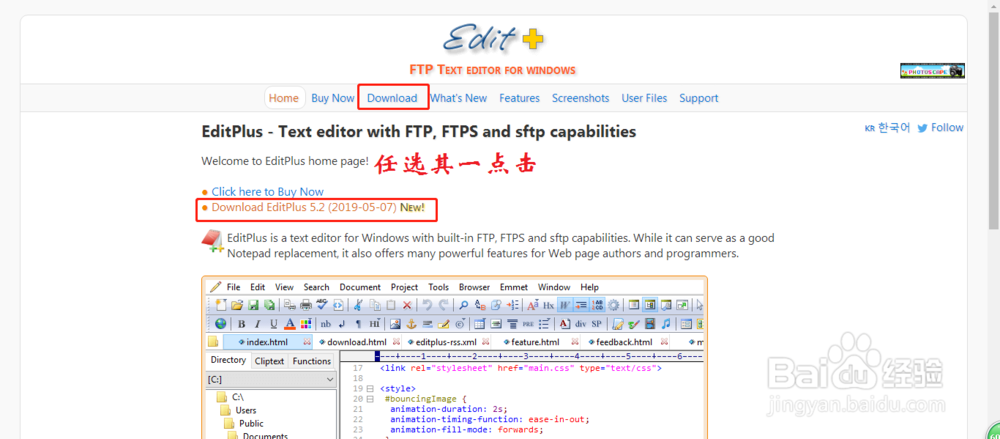Click the Download EditPlus 5.2 link

tap(304, 207)
